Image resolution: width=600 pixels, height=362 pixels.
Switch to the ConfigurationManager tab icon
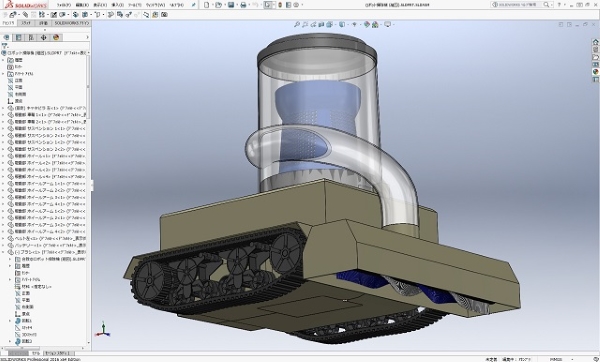(x=31, y=38)
